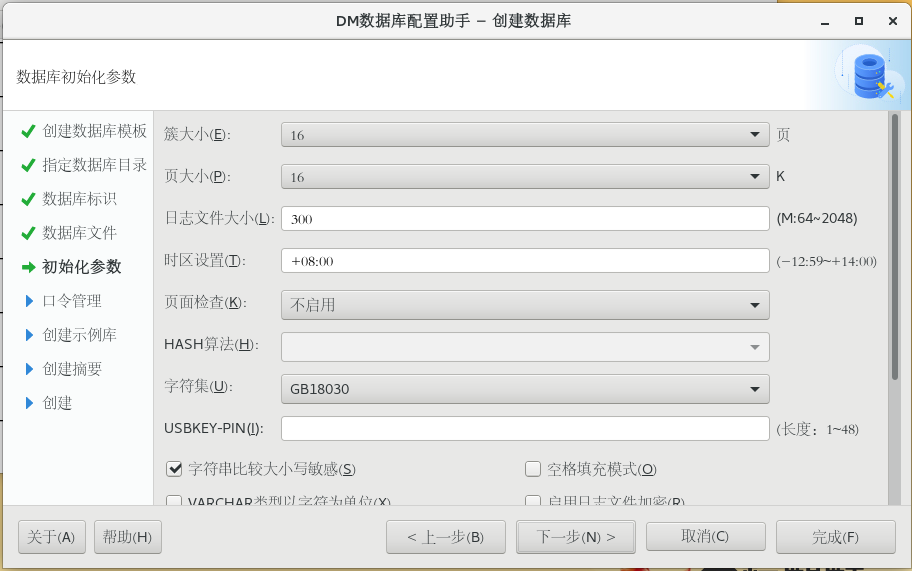This screenshot has height=571, width=912.
Task: Click the 日志文件大小(L) label
Action: pyautogui.click(x=219, y=218)
